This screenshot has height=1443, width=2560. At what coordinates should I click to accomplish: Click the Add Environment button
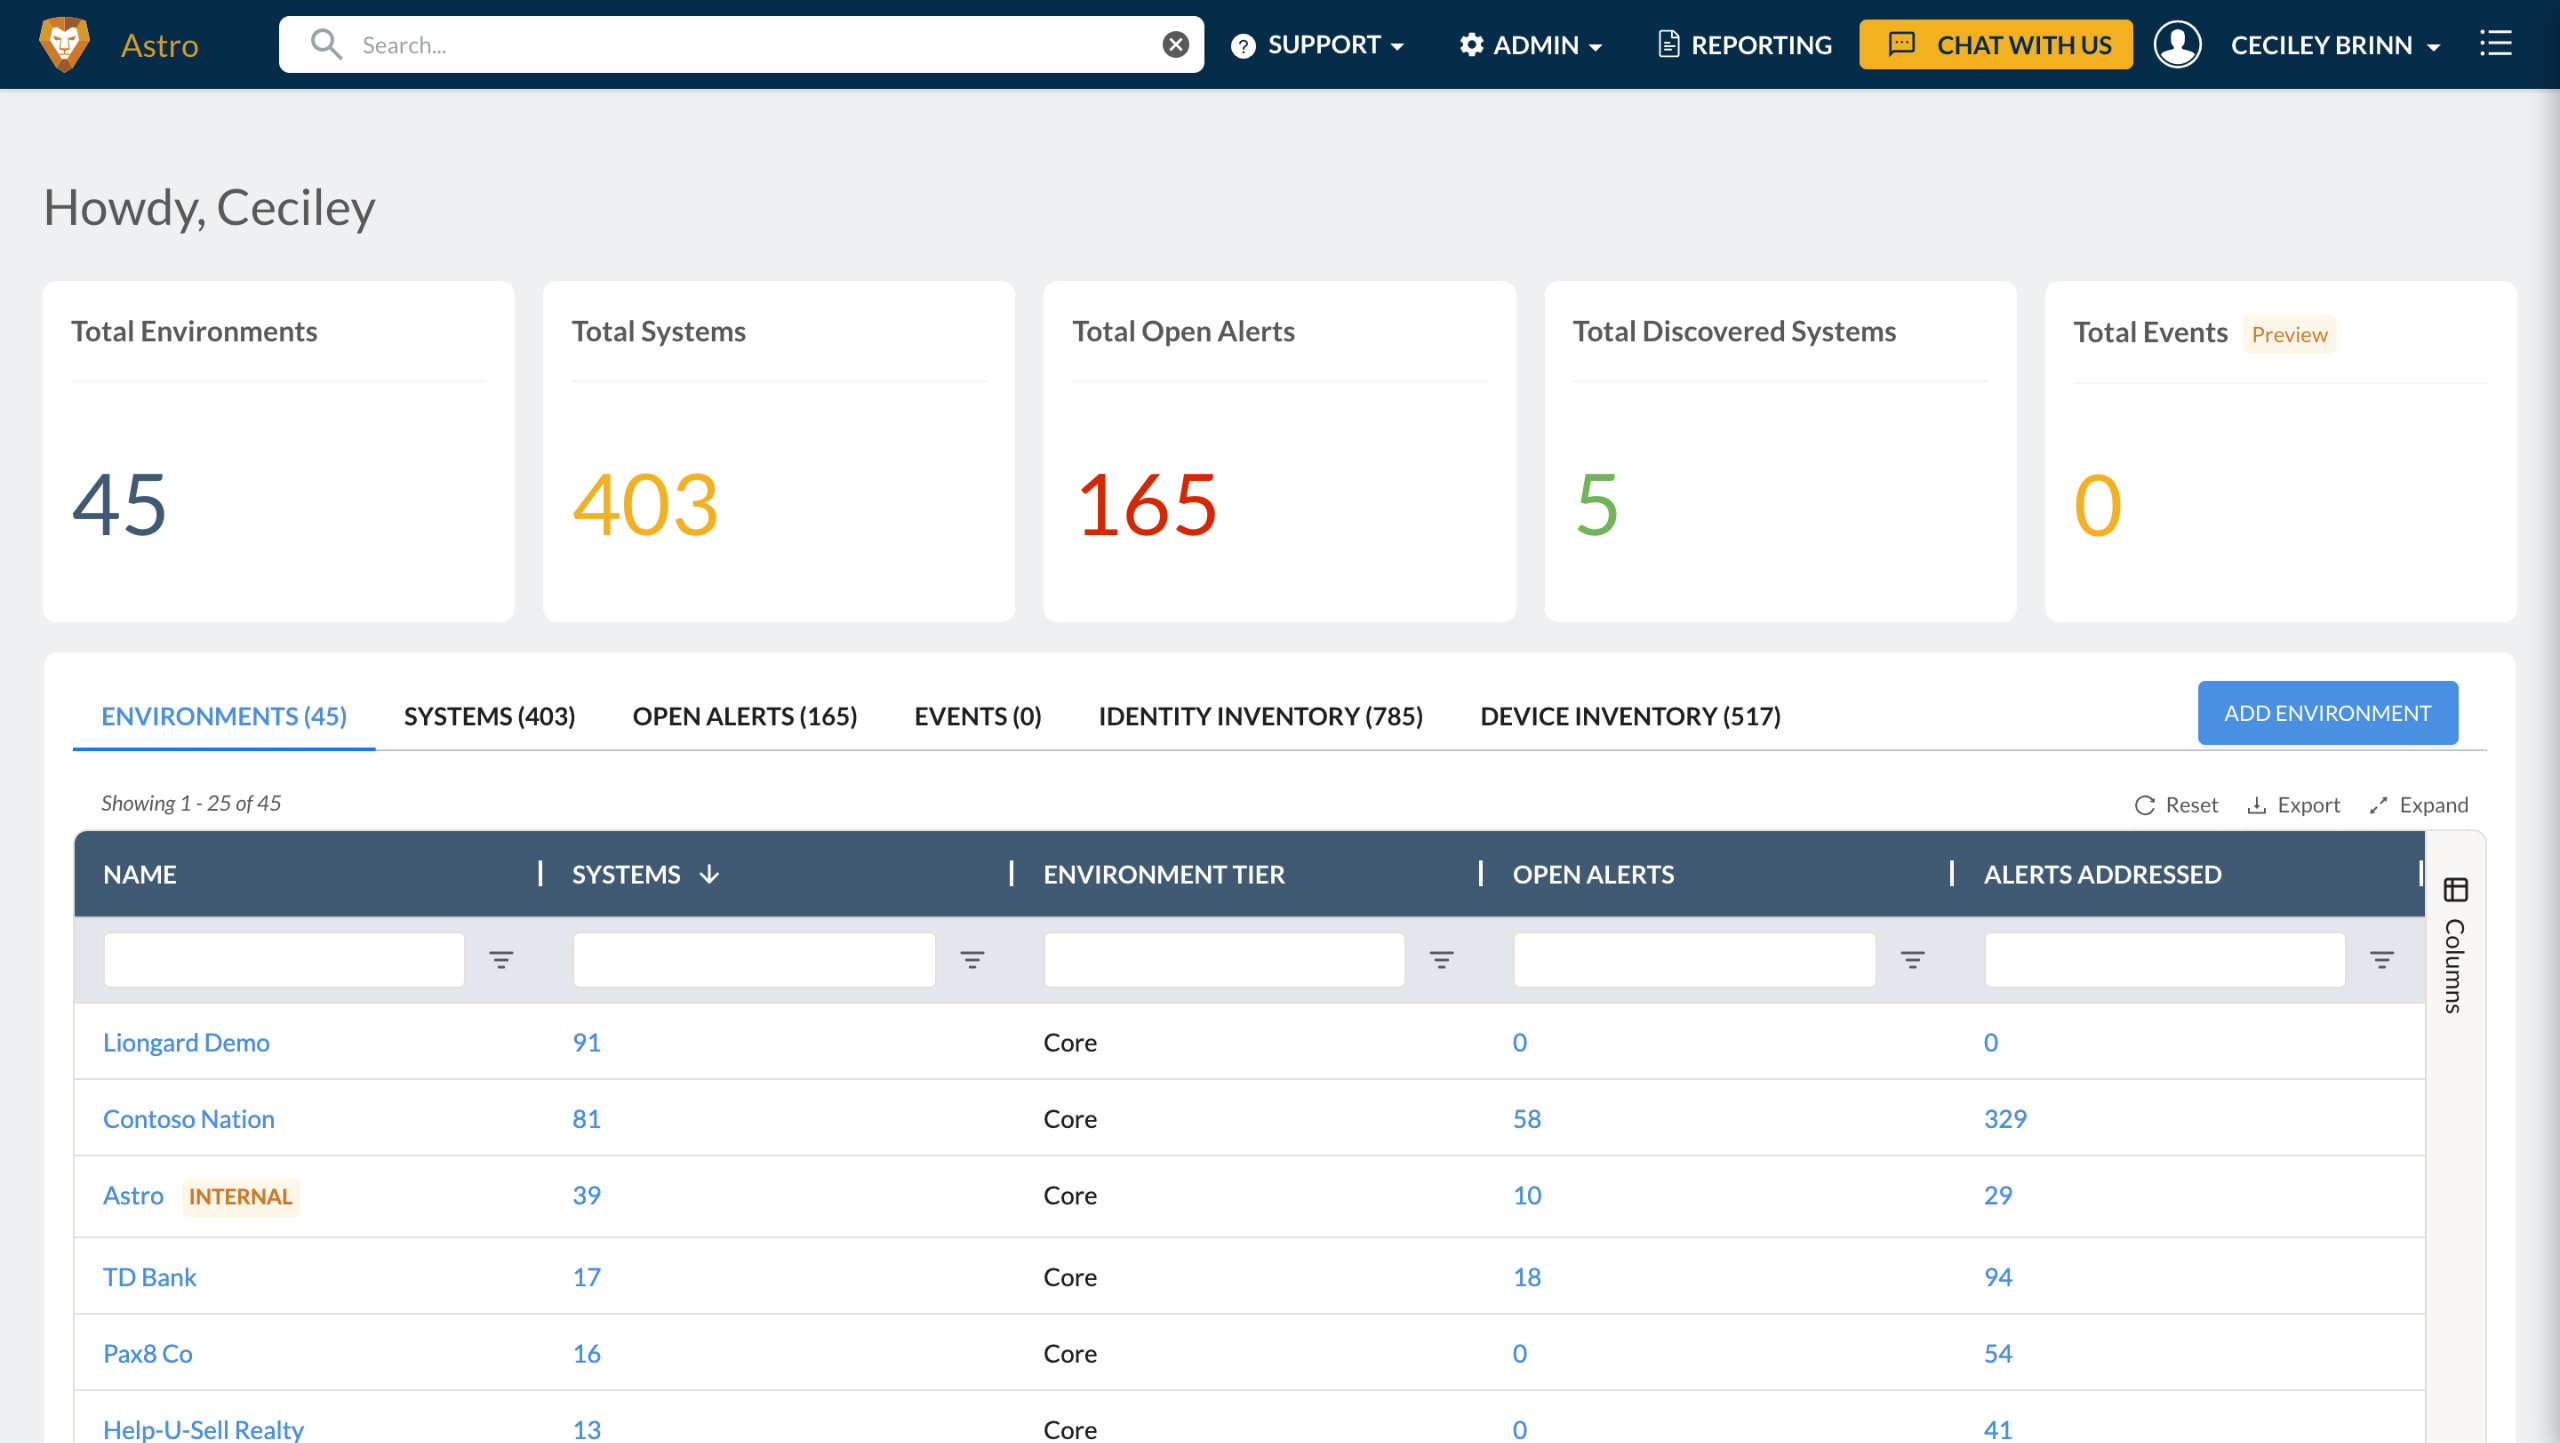point(2327,713)
